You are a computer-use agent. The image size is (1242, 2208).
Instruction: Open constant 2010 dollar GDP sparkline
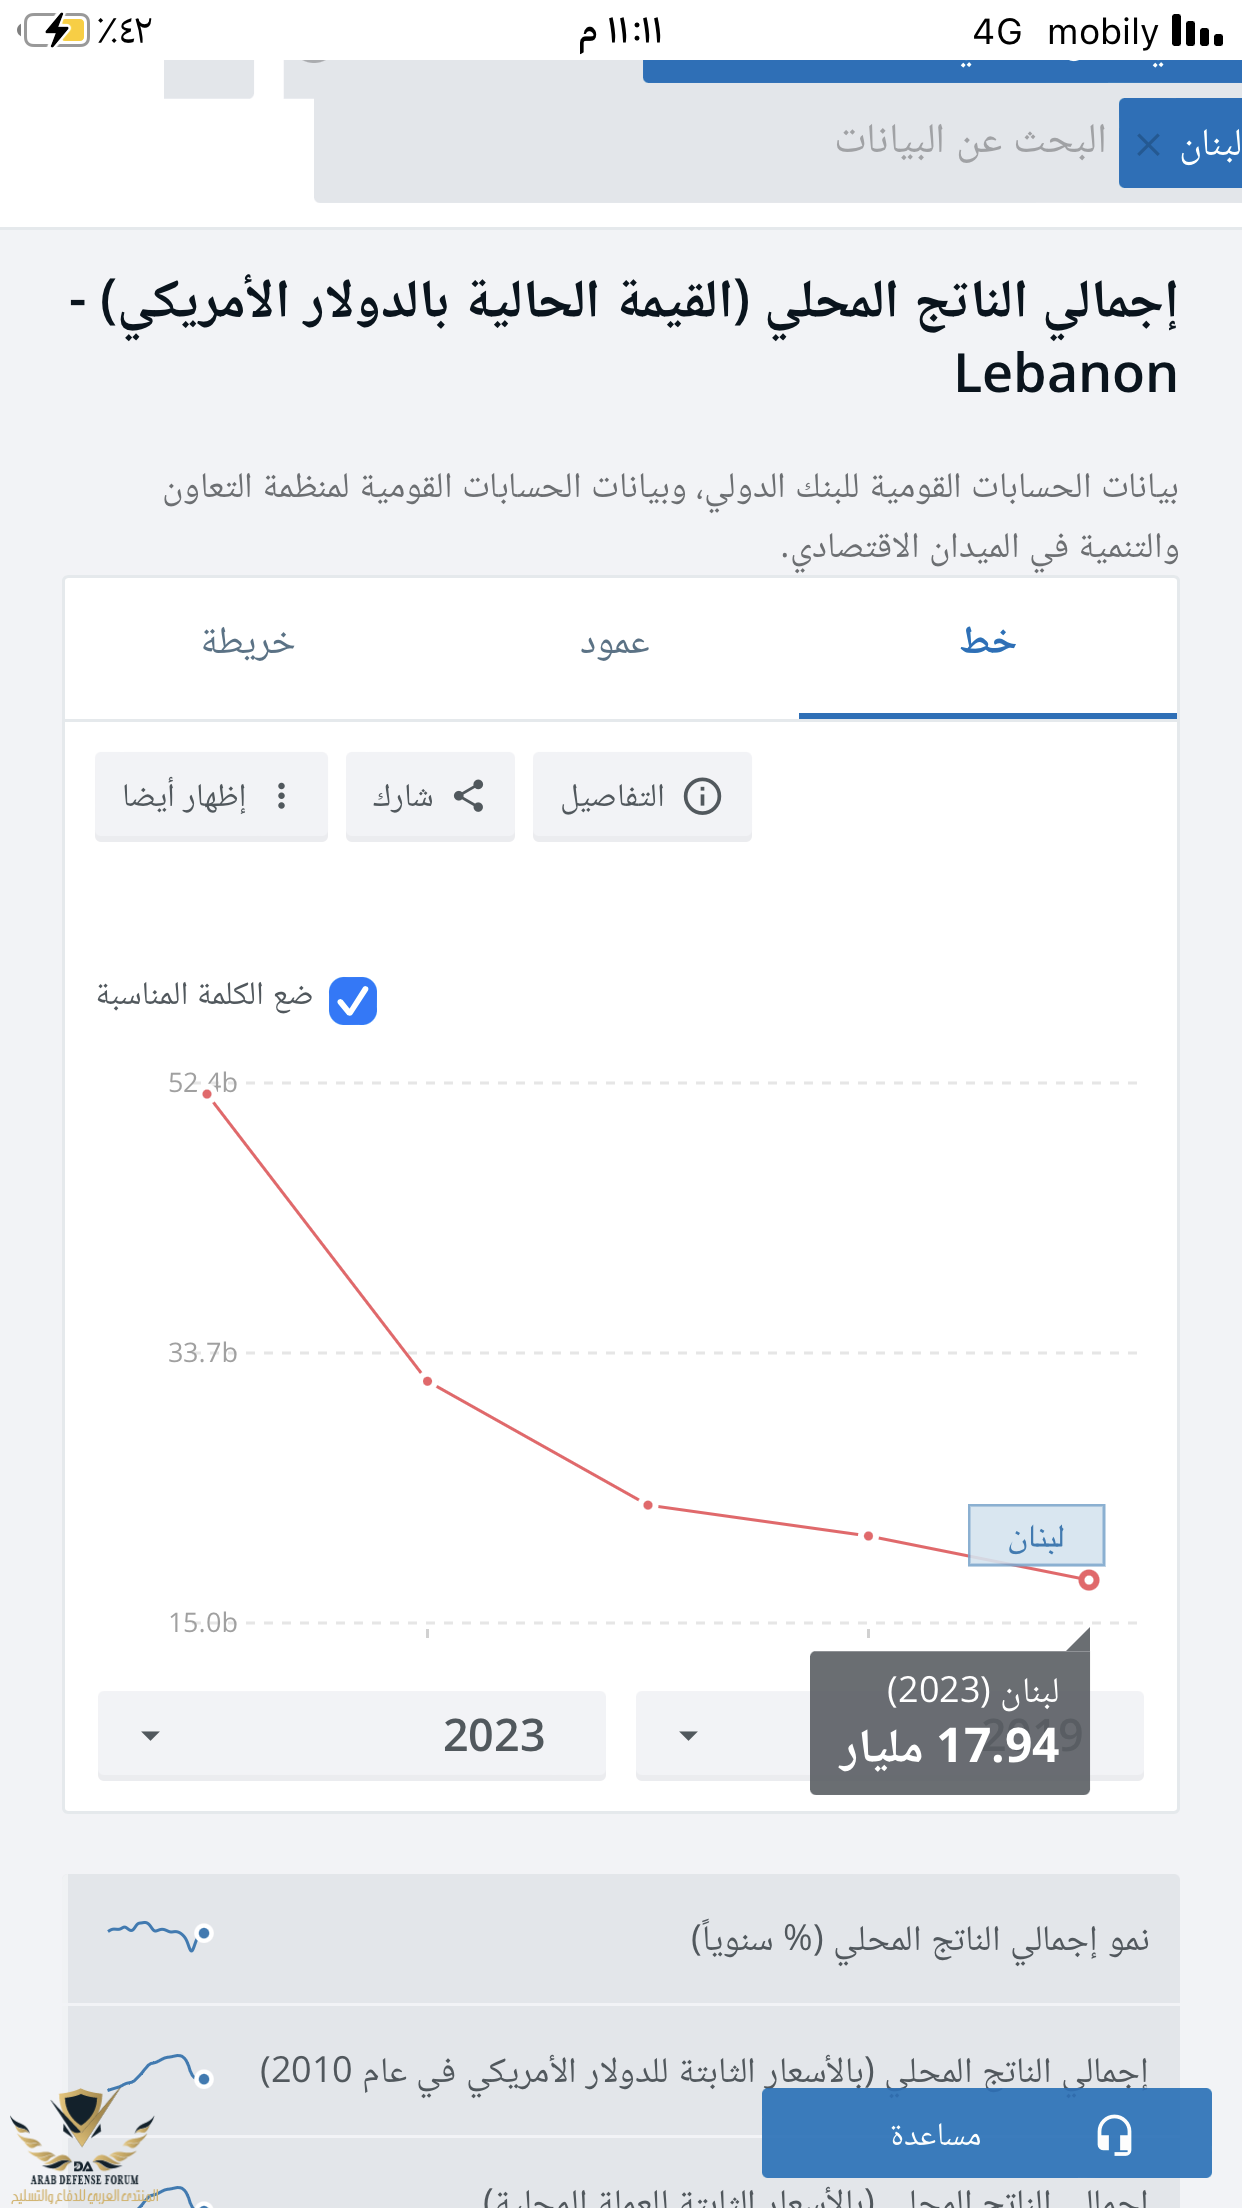click(x=160, y=2072)
